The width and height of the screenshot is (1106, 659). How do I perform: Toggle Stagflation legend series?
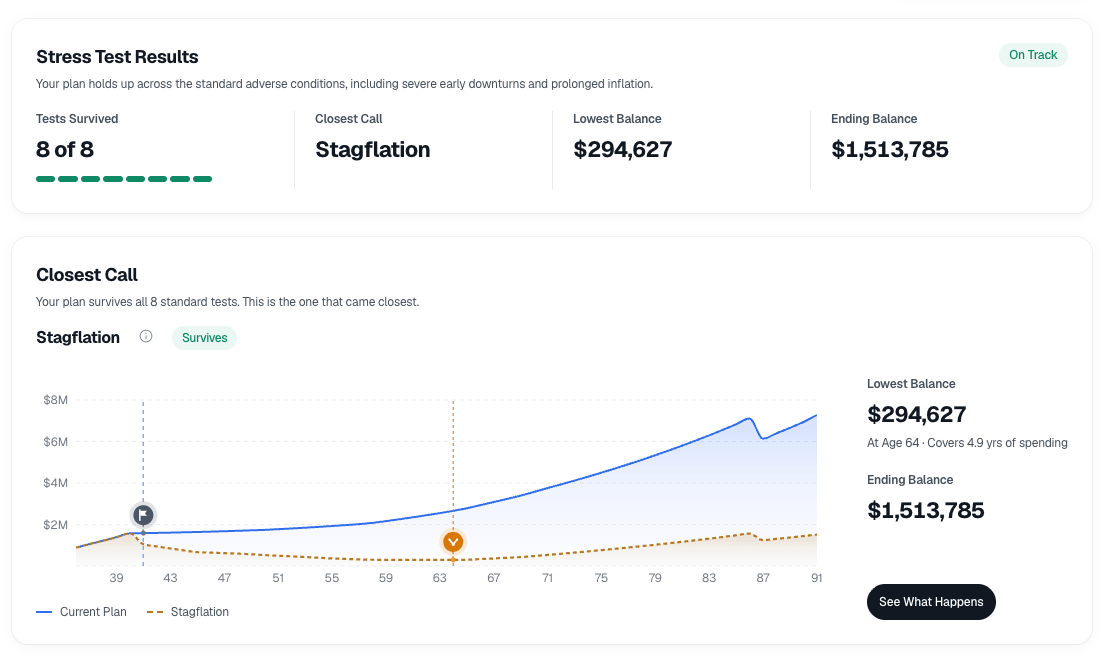pos(188,612)
